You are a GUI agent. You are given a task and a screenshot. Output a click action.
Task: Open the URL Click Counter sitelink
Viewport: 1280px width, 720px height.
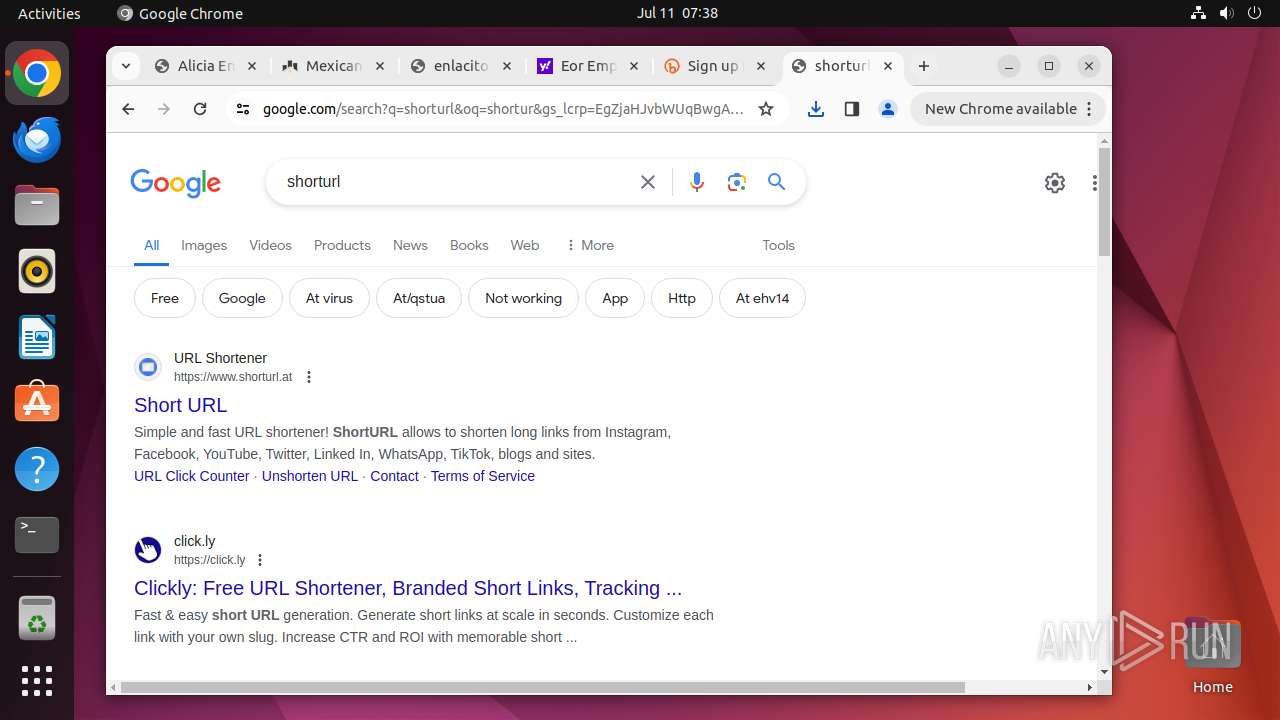click(192, 476)
